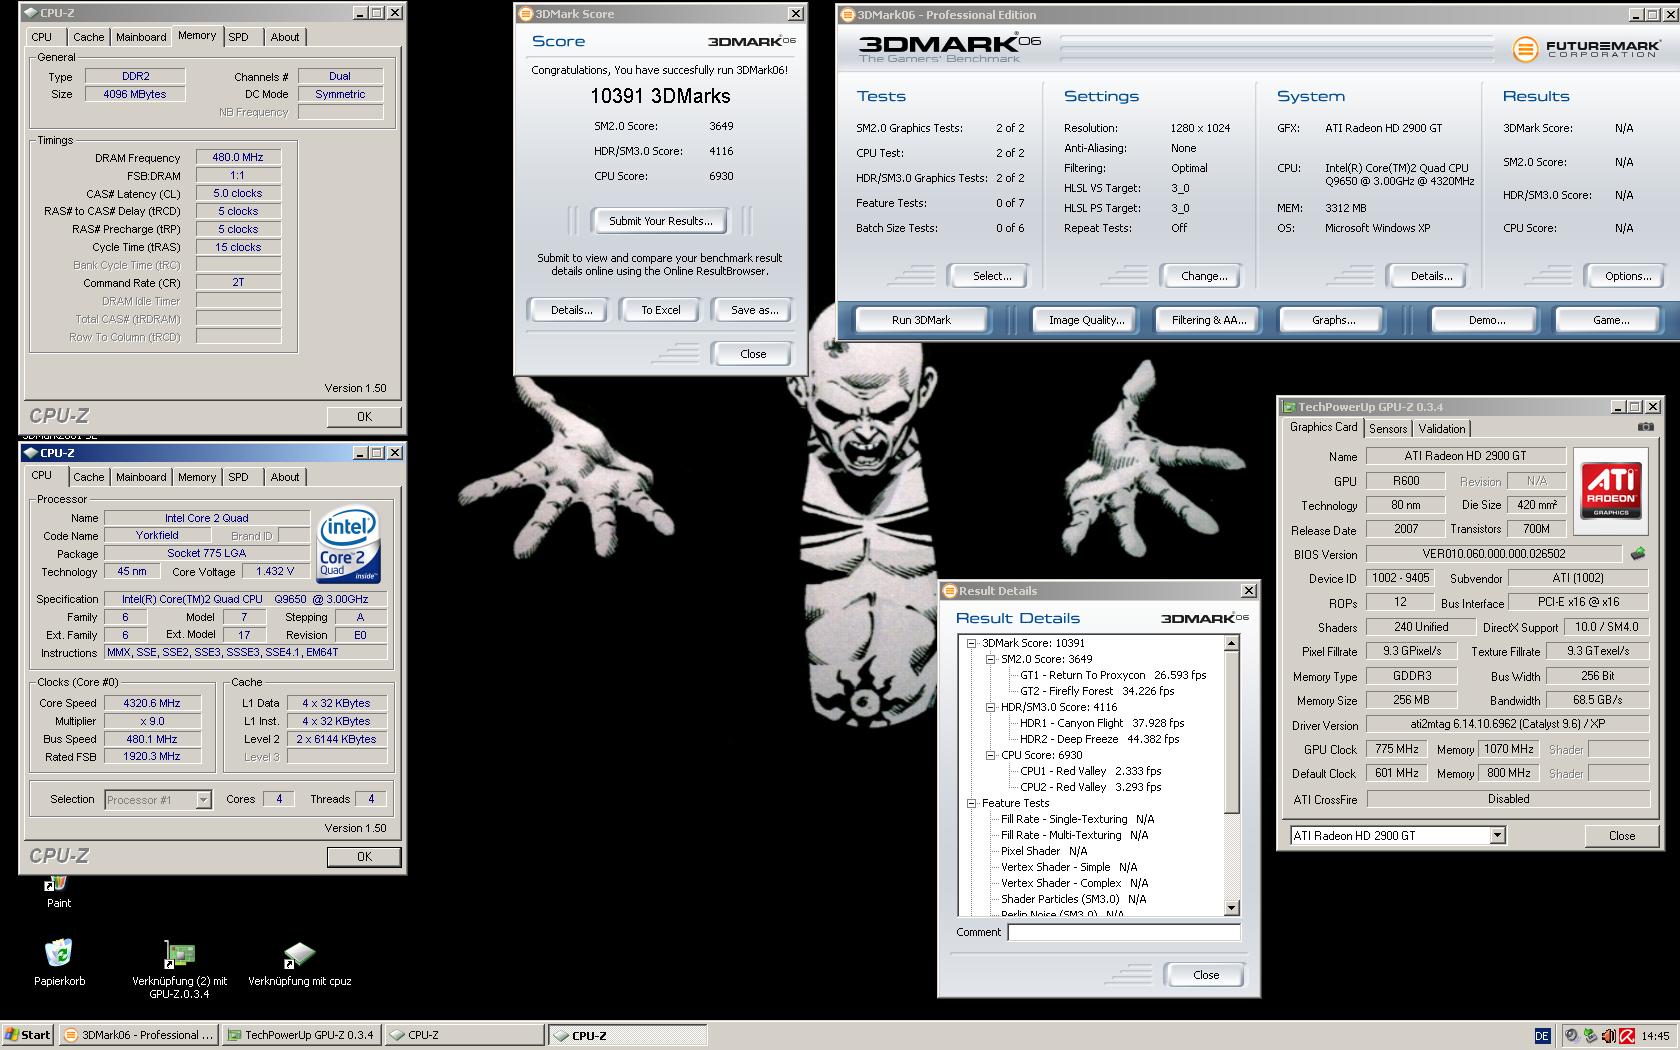Viewport: 1680px width, 1050px height.
Task: Click the Save as... button
Action: (x=754, y=310)
